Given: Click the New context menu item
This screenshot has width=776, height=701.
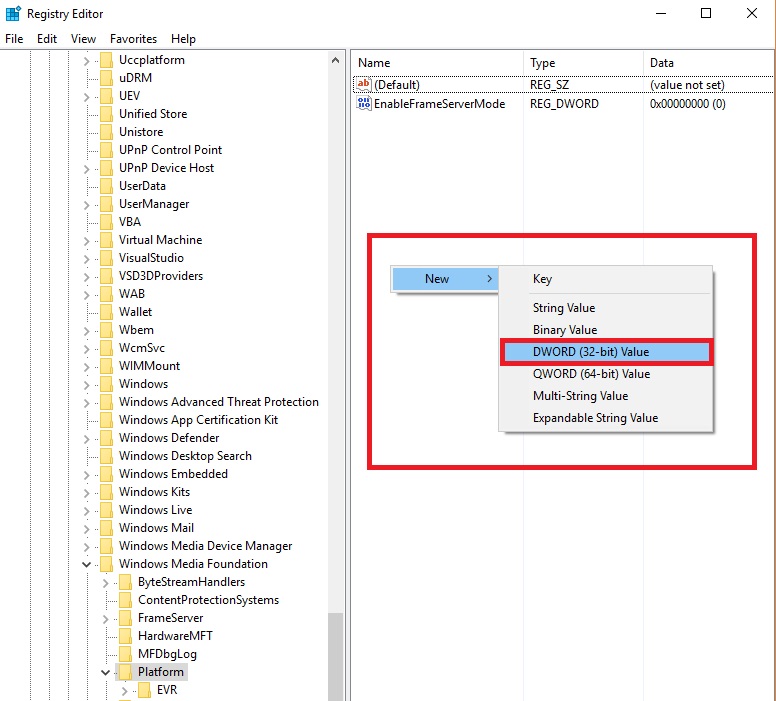Looking at the screenshot, I should (x=445, y=279).
